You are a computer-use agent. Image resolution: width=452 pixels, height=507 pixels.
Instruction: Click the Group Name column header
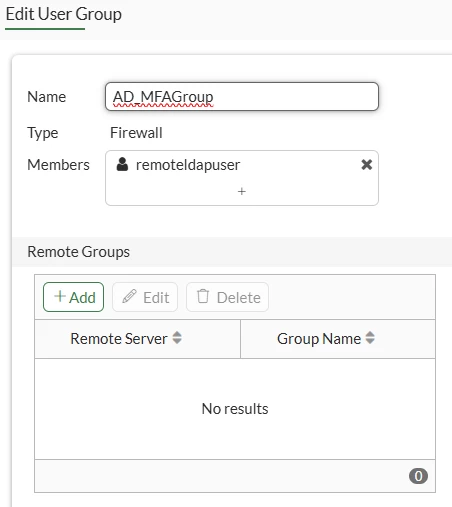pyautogui.click(x=338, y=339)
